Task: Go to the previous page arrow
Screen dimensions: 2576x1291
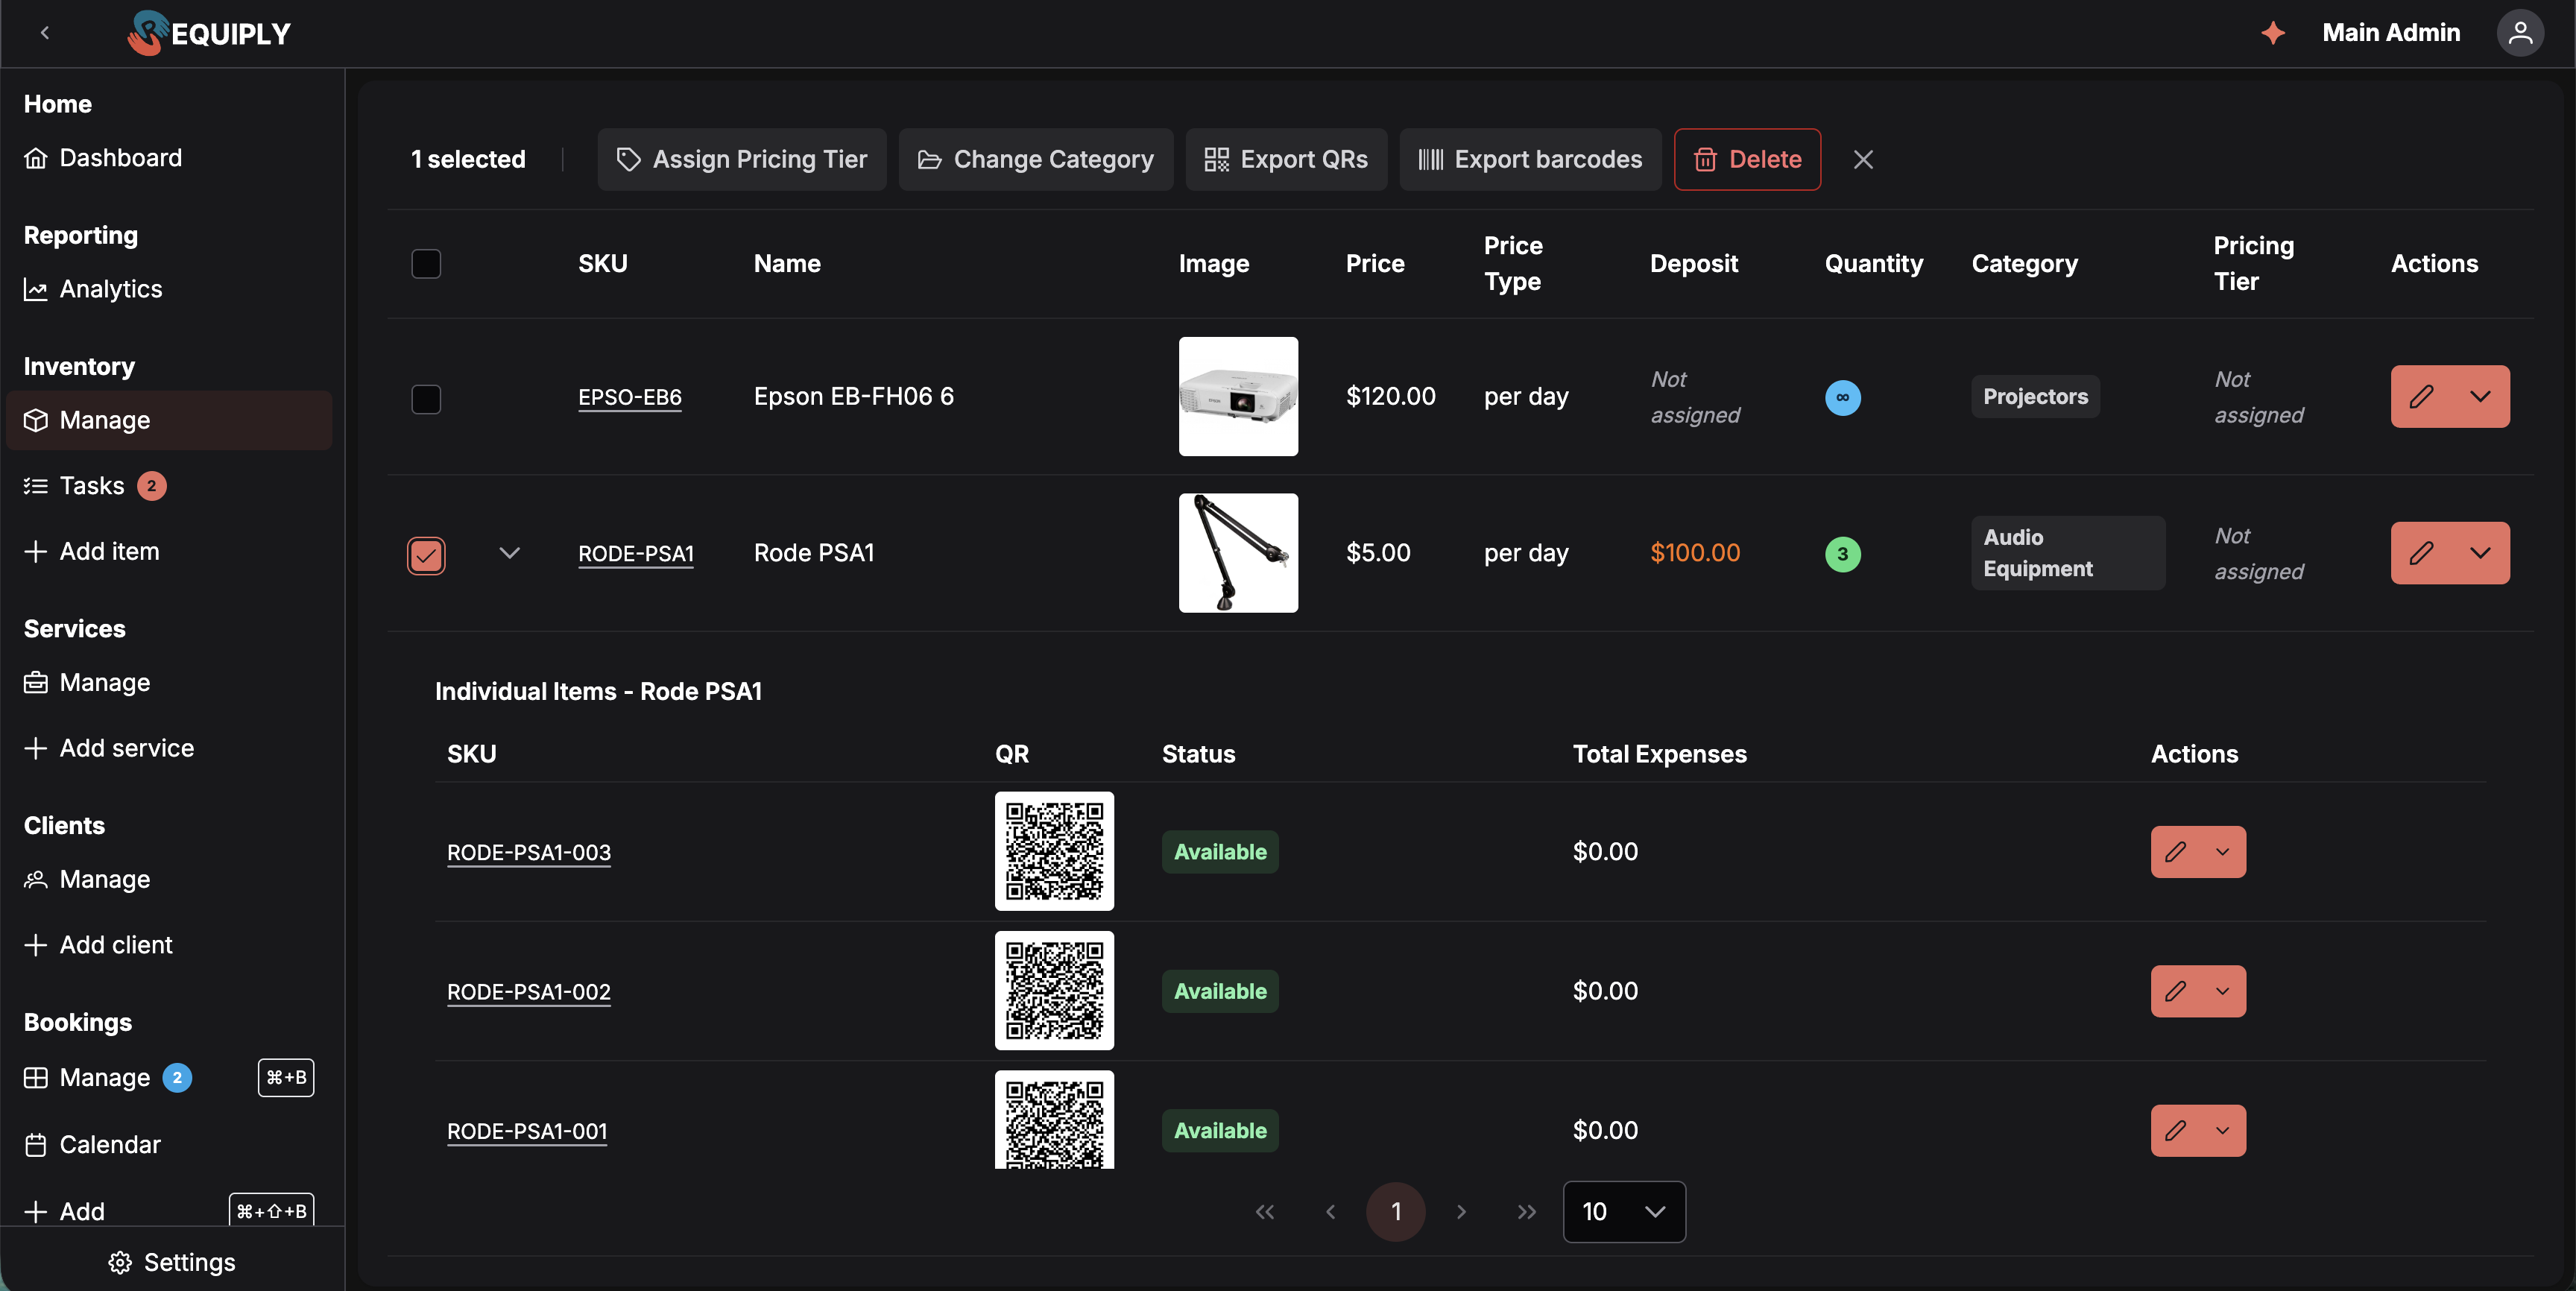Action: (1330, 1212)
